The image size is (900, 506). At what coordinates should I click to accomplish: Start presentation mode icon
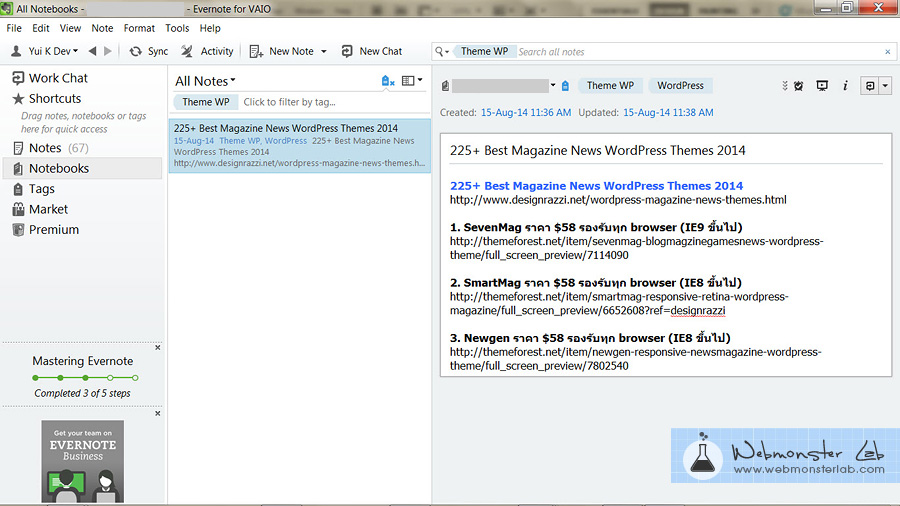click(x=822, y=86)
